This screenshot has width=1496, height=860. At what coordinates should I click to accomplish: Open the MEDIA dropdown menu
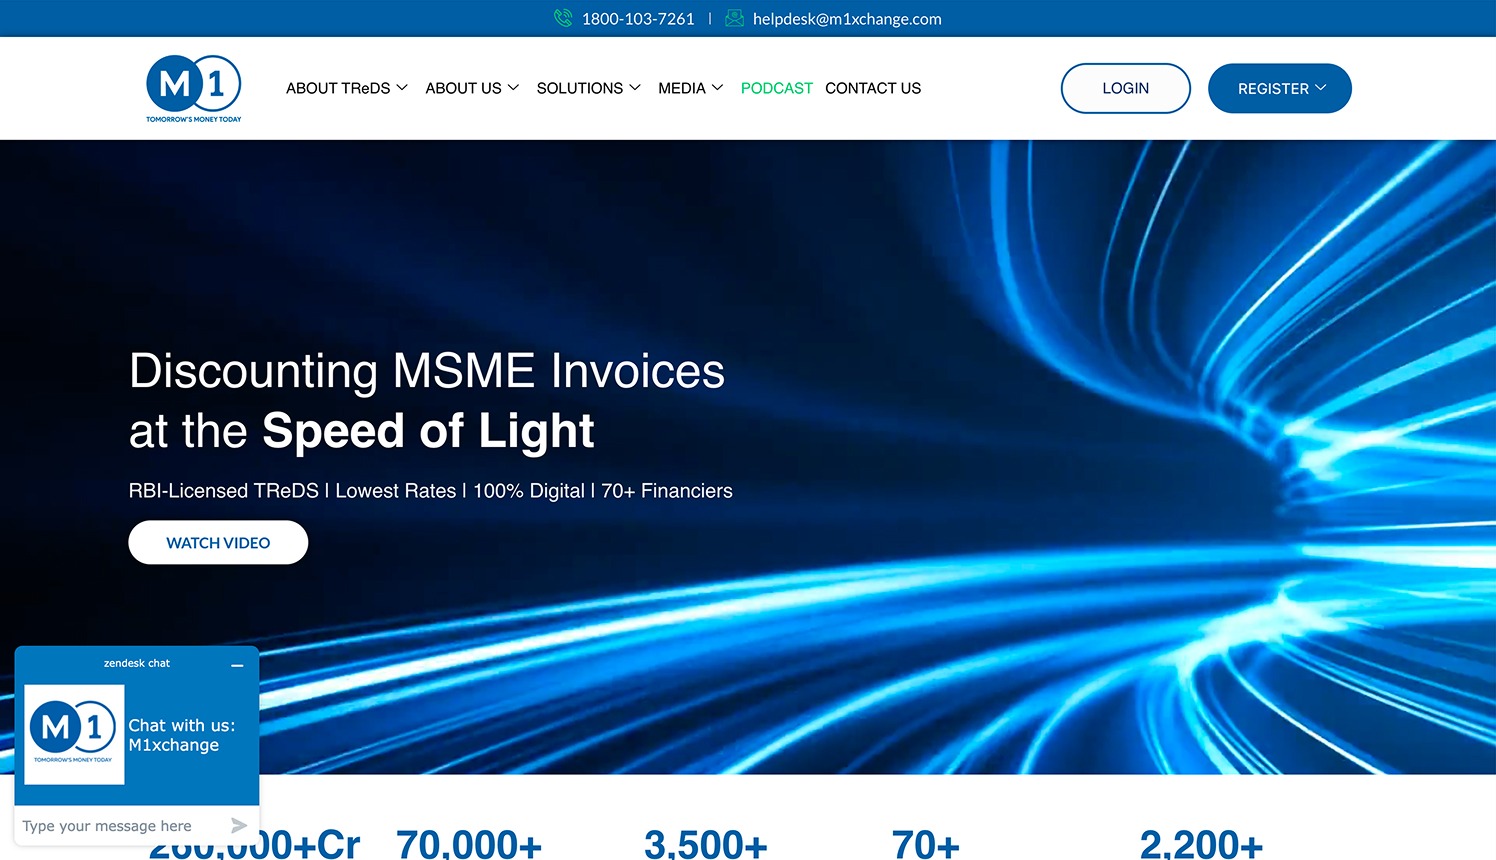tap(691, 88)
